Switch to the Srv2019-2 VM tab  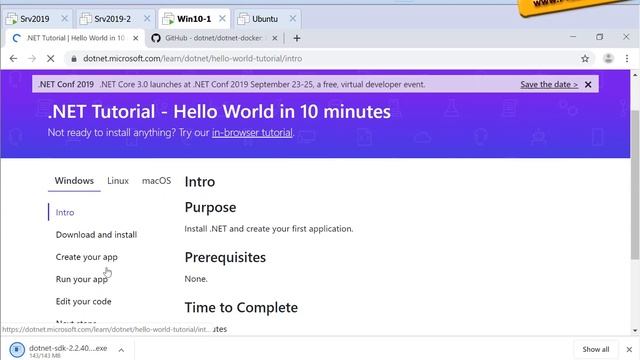point(112,19)
